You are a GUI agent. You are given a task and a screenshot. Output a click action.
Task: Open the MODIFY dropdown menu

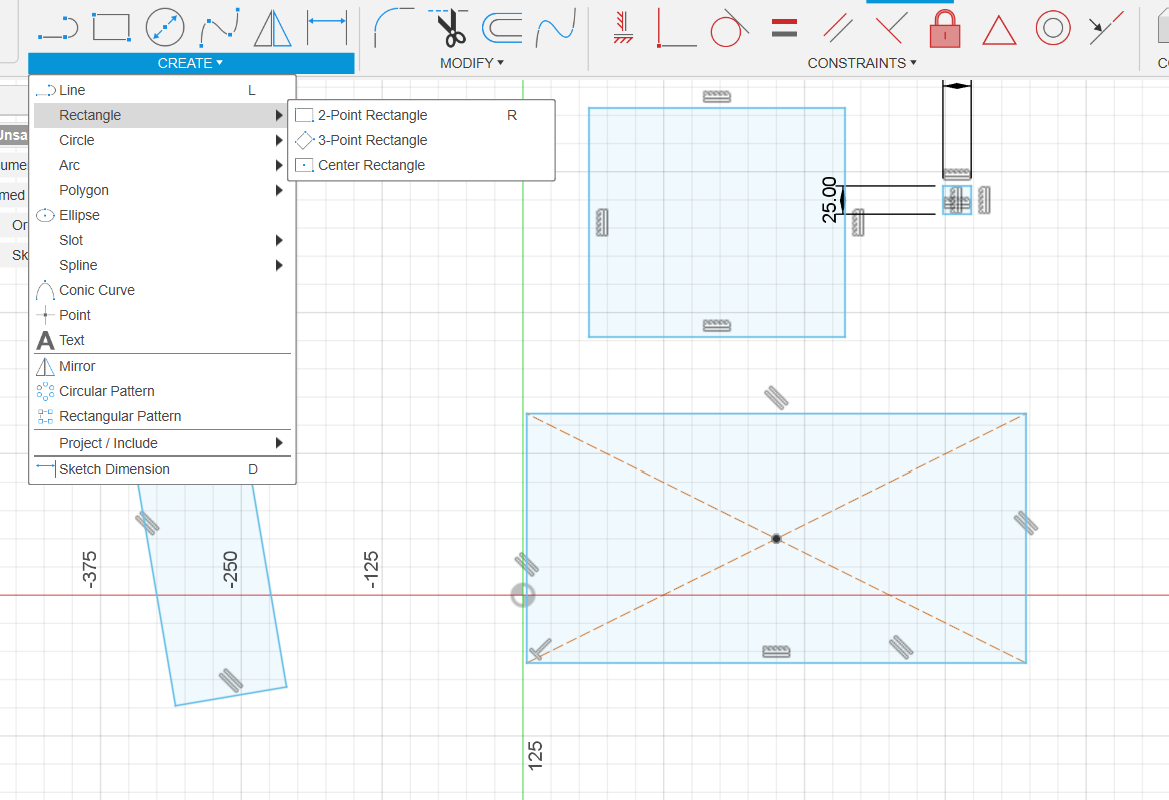tap(472, 63)
